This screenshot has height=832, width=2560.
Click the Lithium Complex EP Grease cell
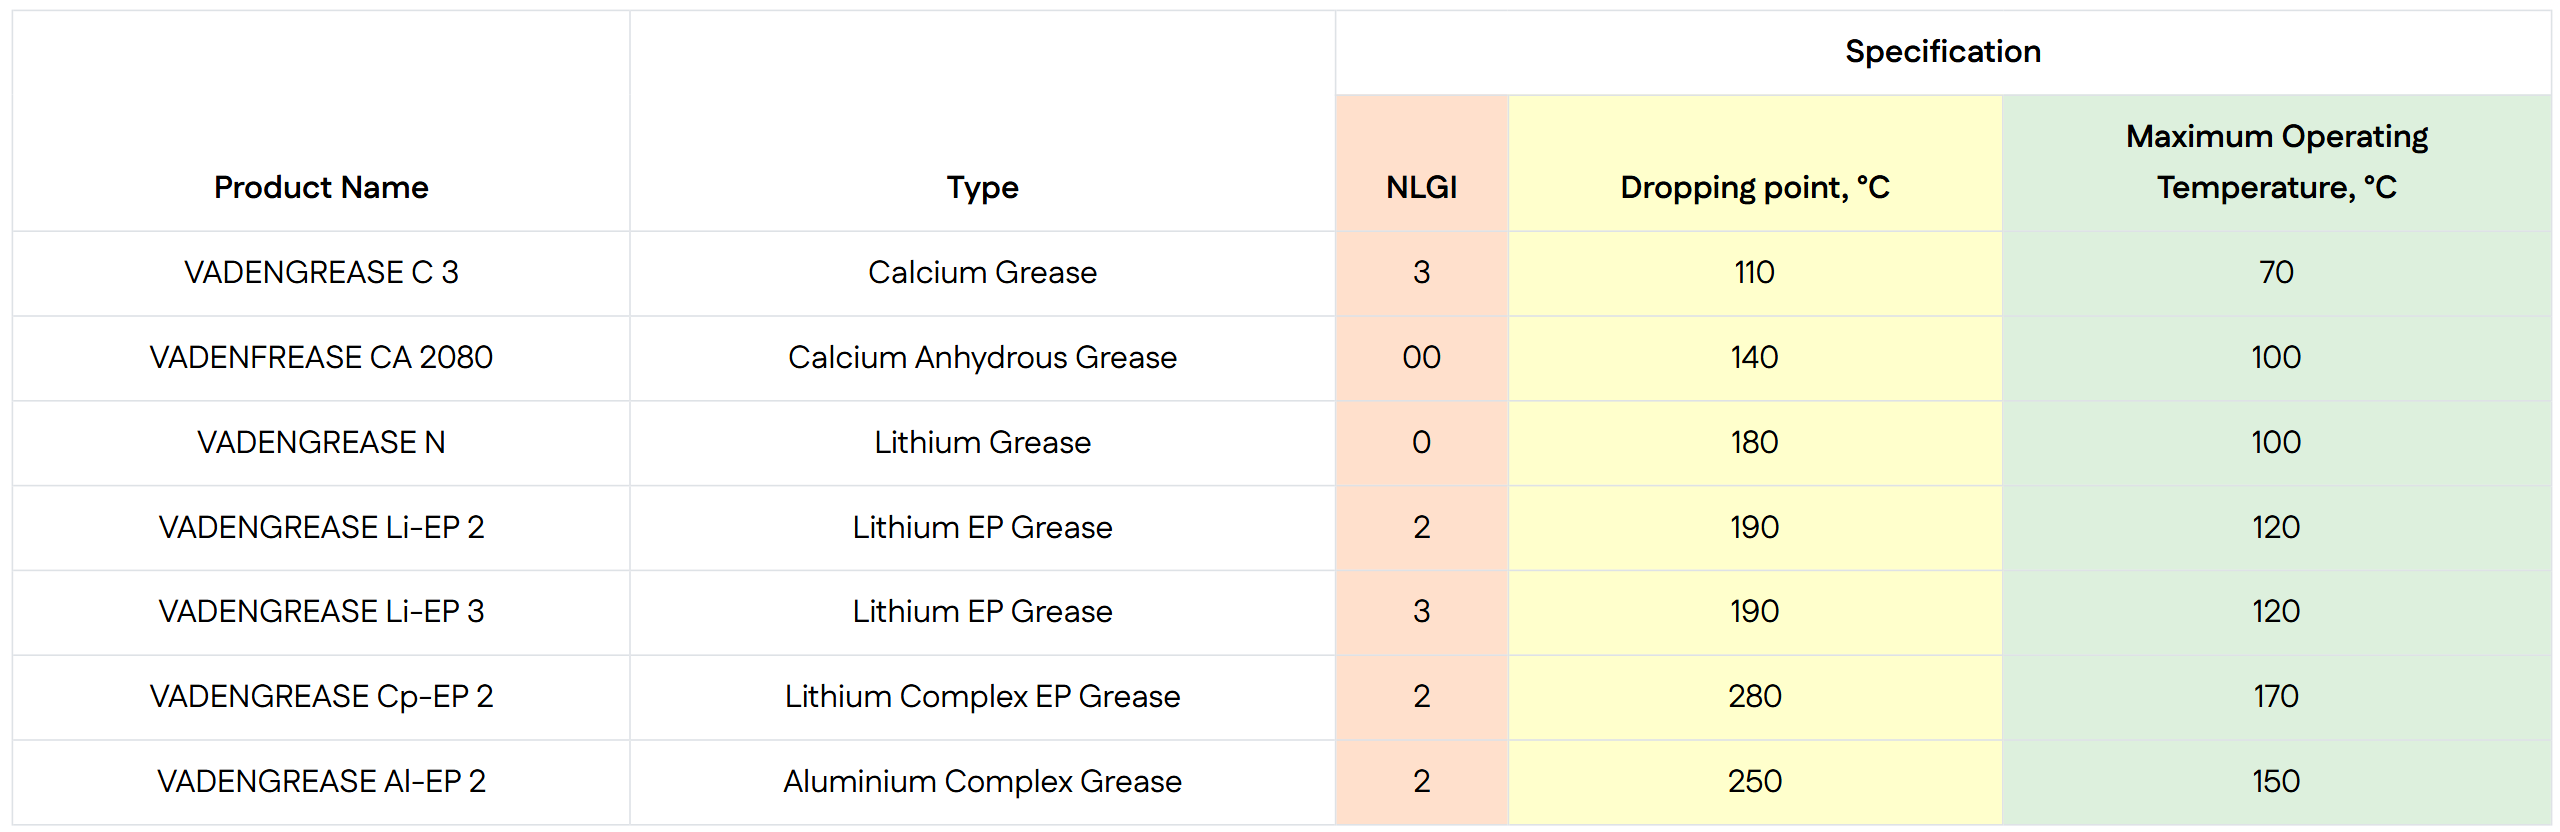coord(982,696)
